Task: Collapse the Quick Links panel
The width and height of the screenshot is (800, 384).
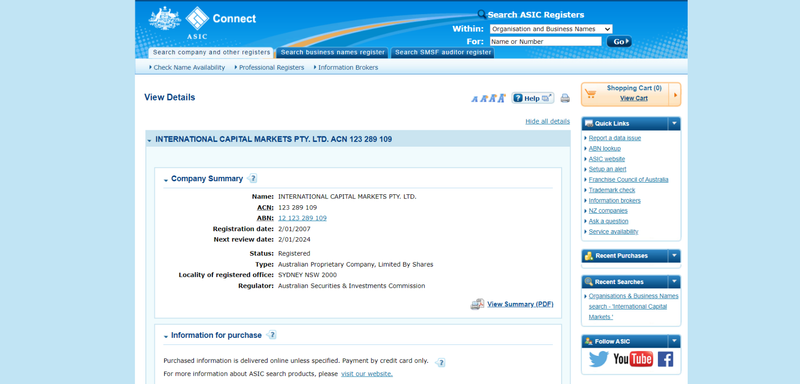Action: click(x=674, y=123)
